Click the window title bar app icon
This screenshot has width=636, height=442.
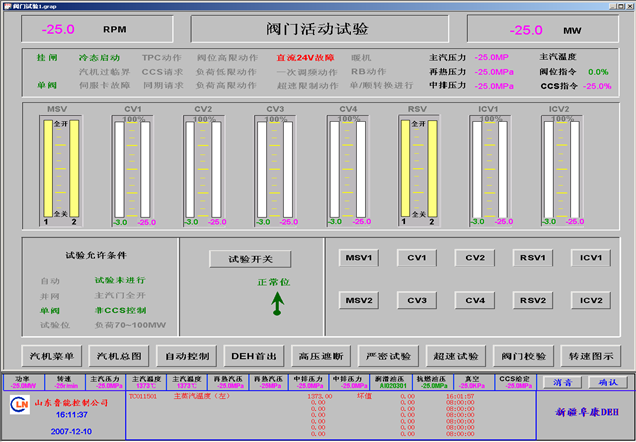[x=7, y=6]
